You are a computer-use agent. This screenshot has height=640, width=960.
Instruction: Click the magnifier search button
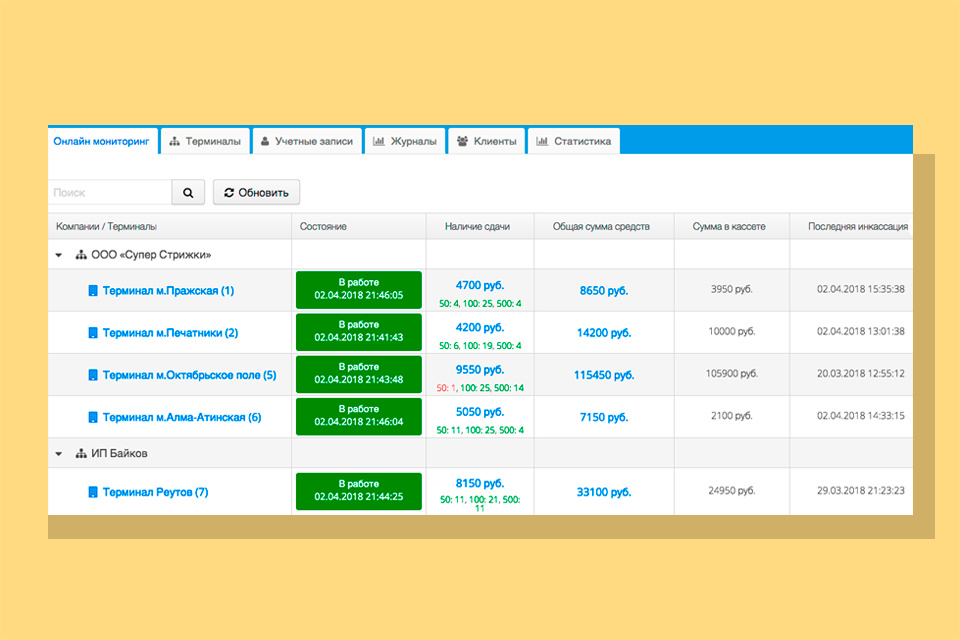pos(188,193)
